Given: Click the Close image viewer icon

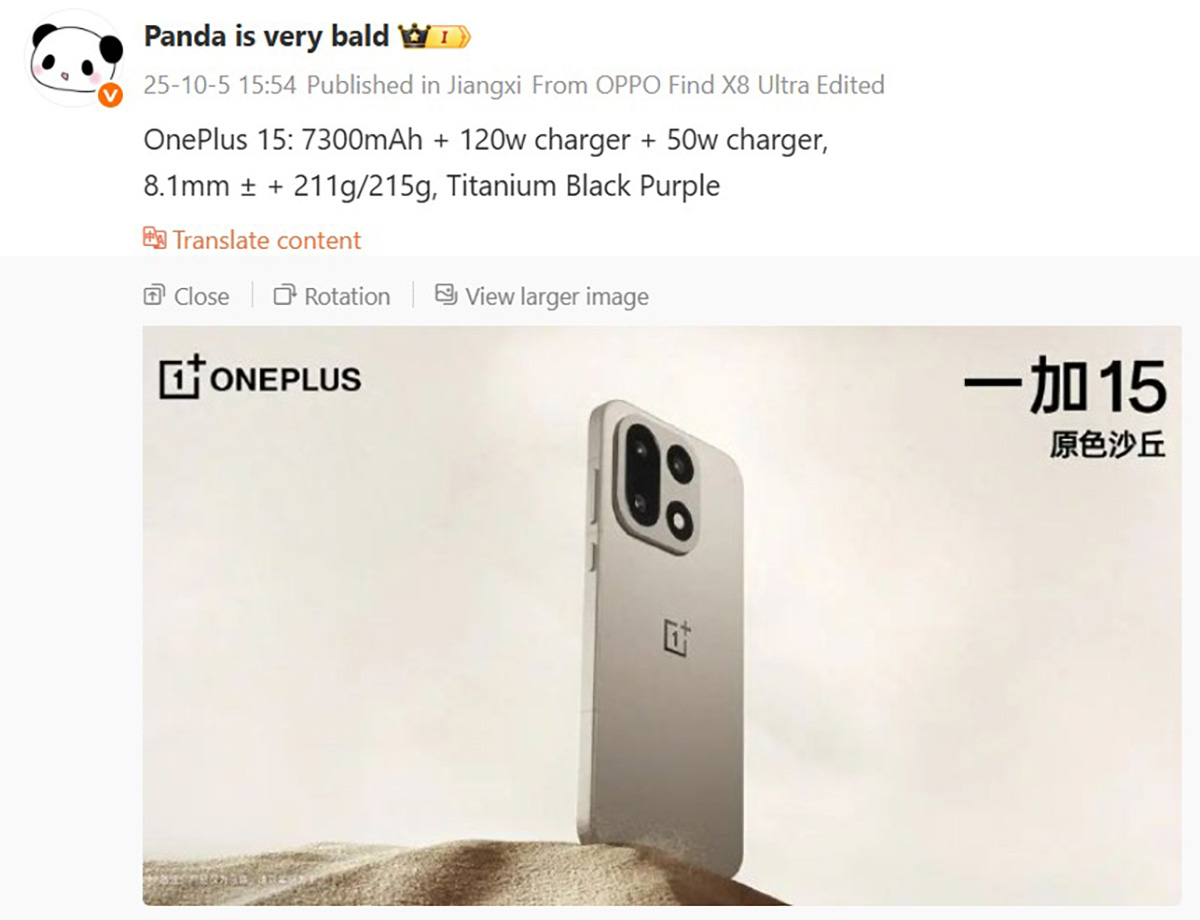Looking at the screenshot, I should point(154,296).
